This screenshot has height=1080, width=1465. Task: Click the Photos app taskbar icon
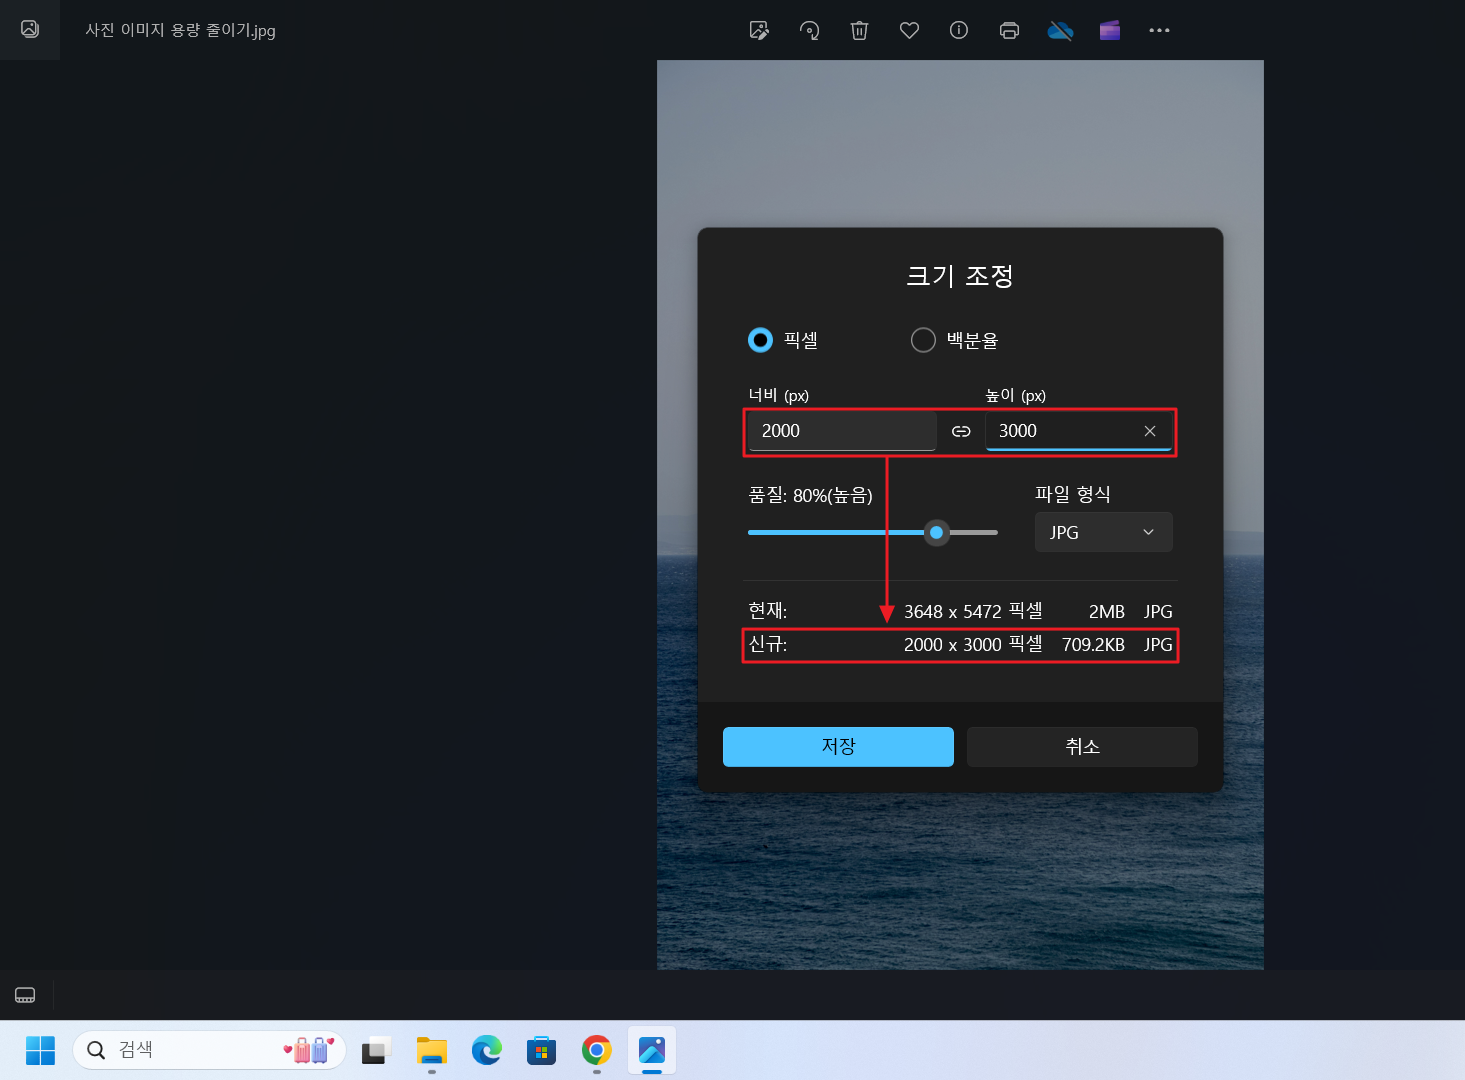(652, 1050)
